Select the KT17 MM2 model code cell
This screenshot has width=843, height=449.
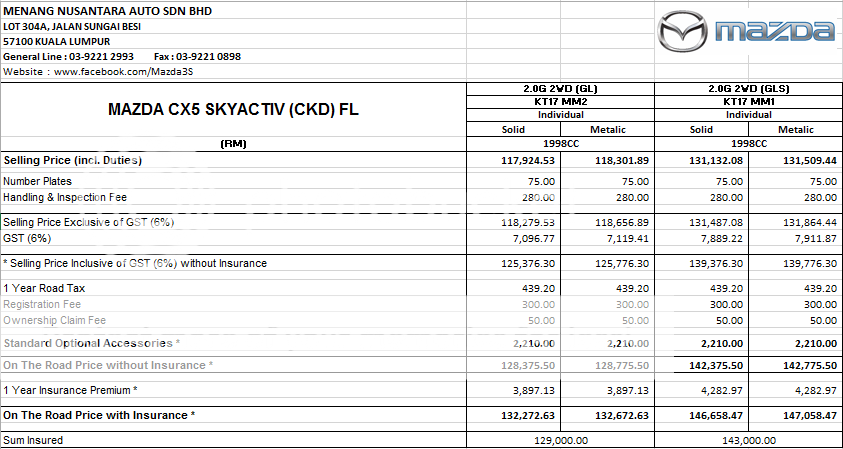pyautogui.click(x=560, y=102)
